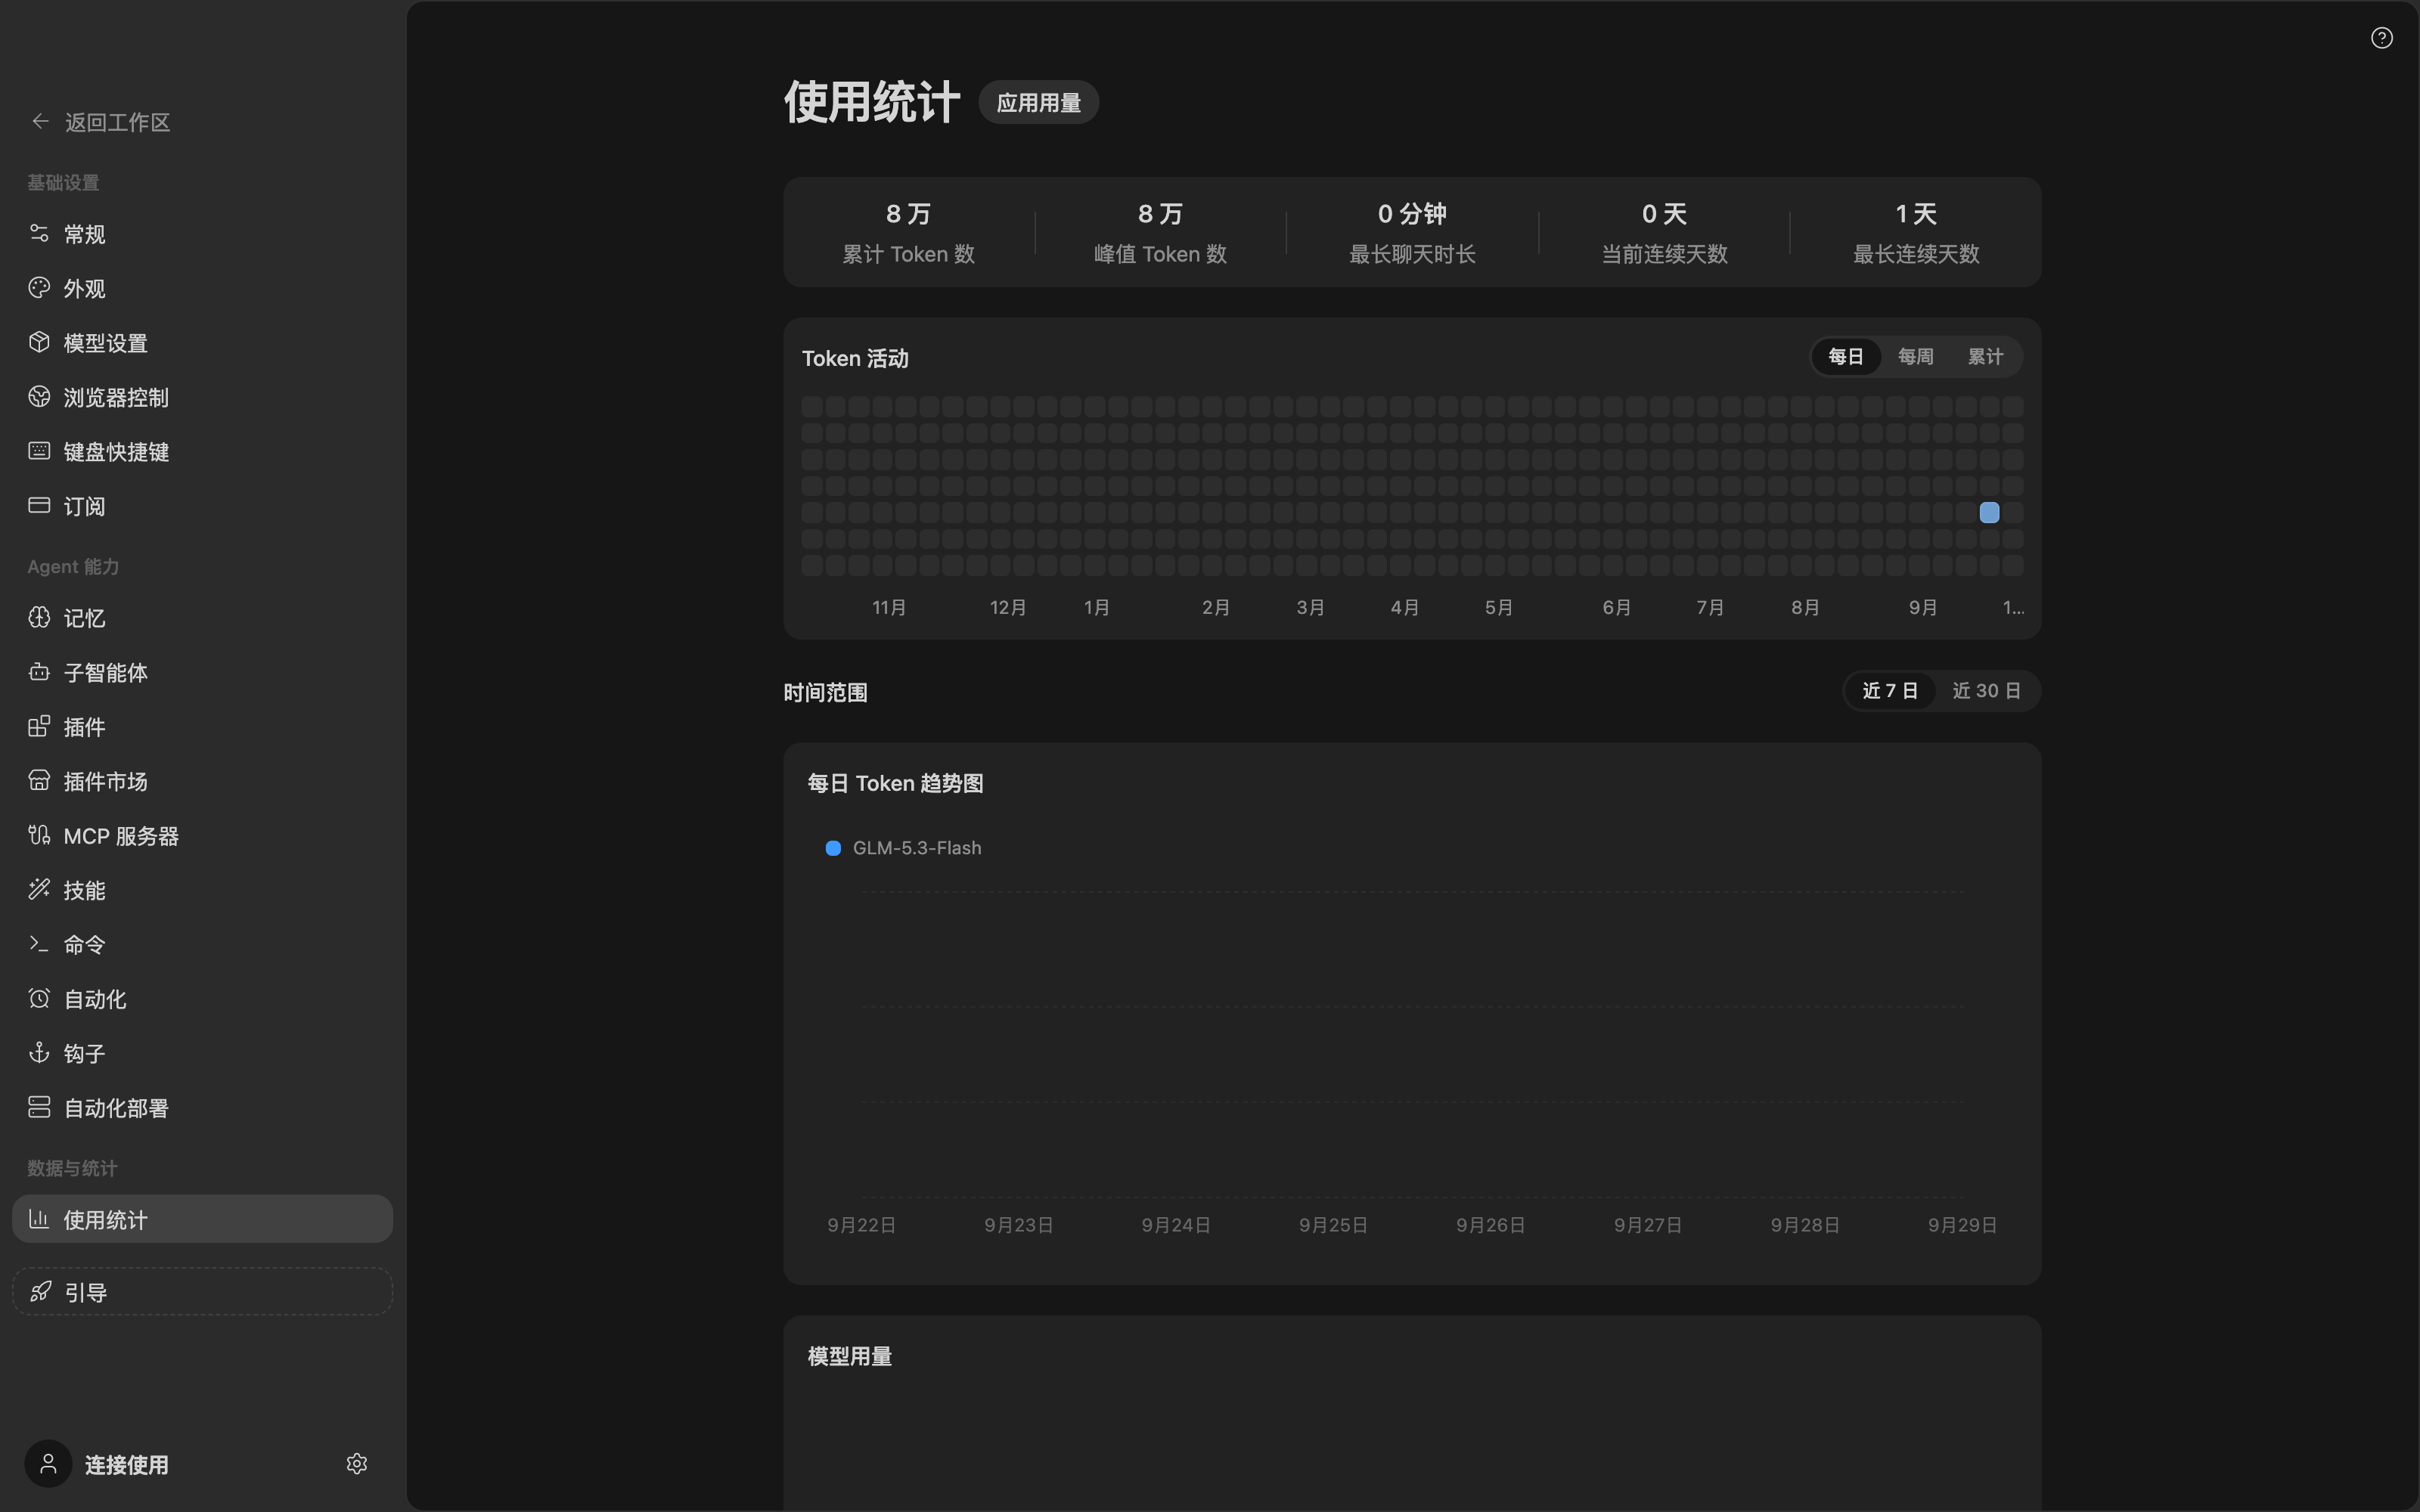This screenshot has width=2420, height=1512.
Task: Click the store icon for 插件市场
Action: (x=39, y=780)
